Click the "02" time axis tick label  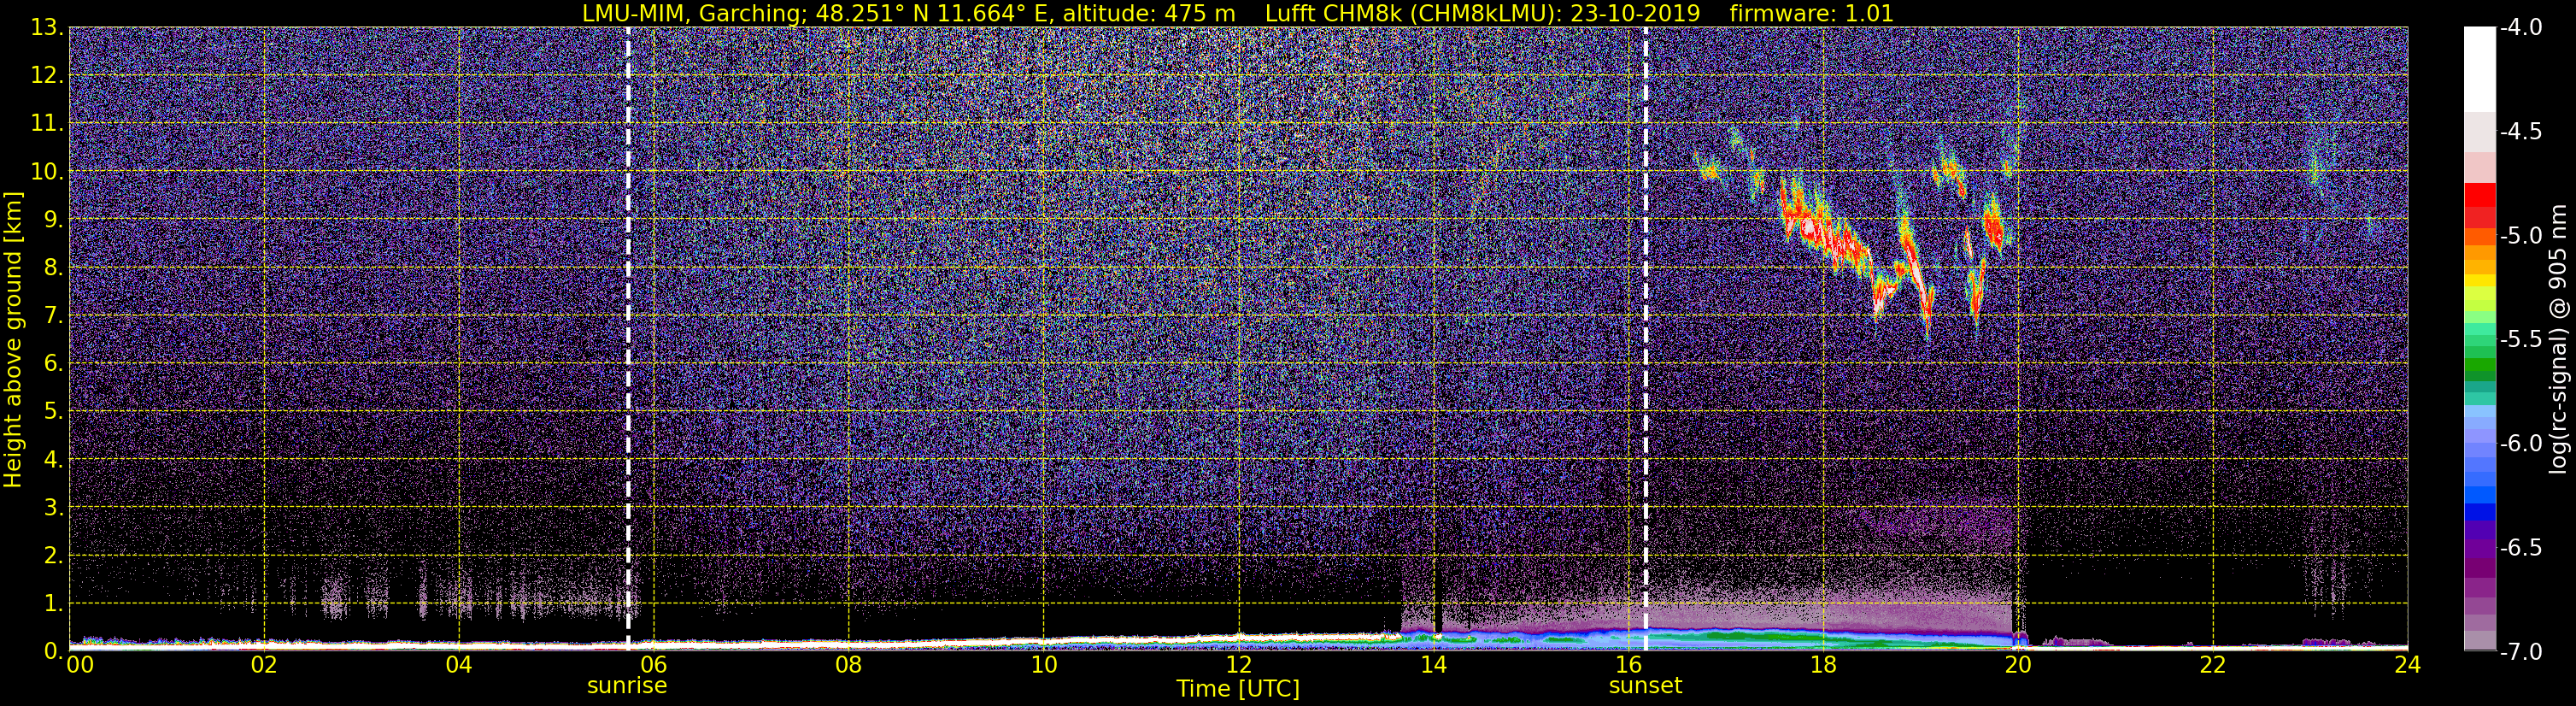(264, 665)
